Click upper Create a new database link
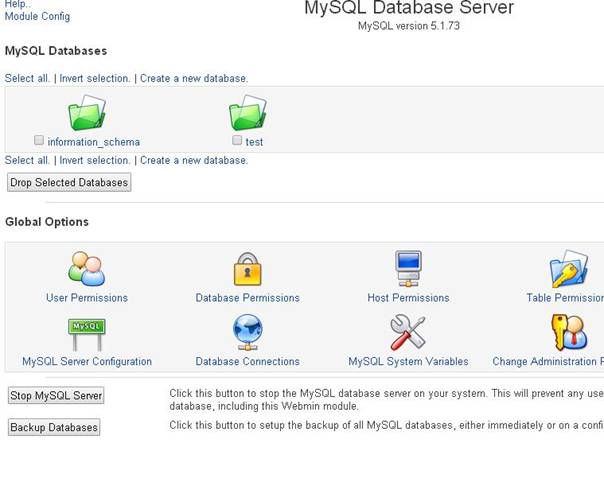The height and width of the screenshot is (482, 604). 194,78
